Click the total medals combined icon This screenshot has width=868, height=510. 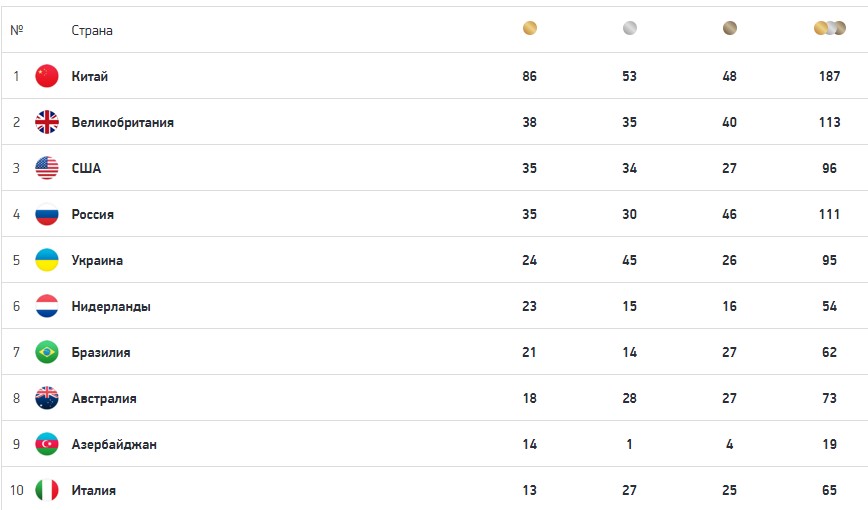830,28
